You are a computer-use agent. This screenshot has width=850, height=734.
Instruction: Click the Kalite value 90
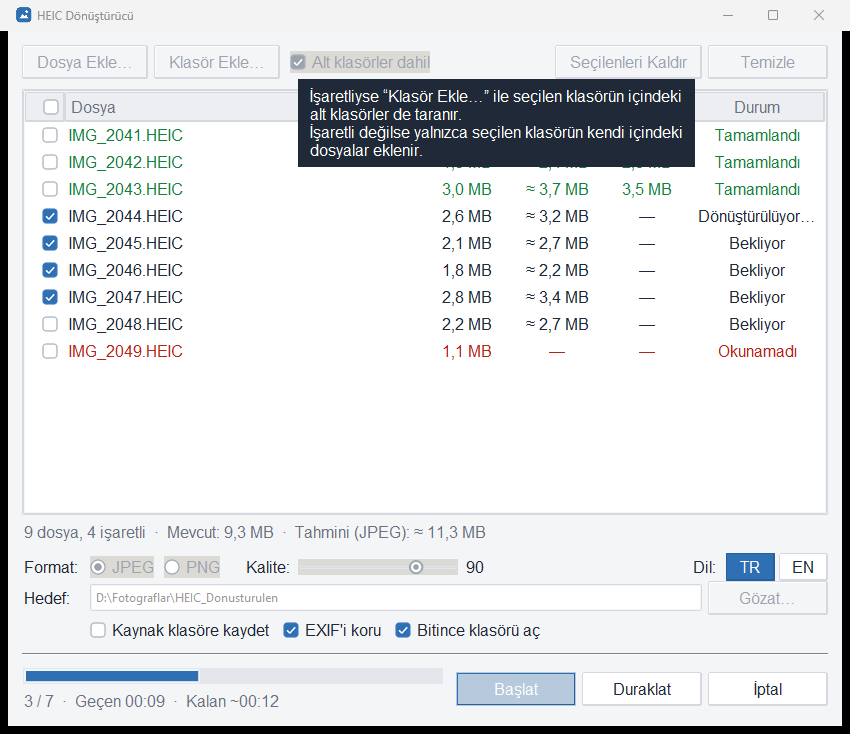click(x=475, y=567)
